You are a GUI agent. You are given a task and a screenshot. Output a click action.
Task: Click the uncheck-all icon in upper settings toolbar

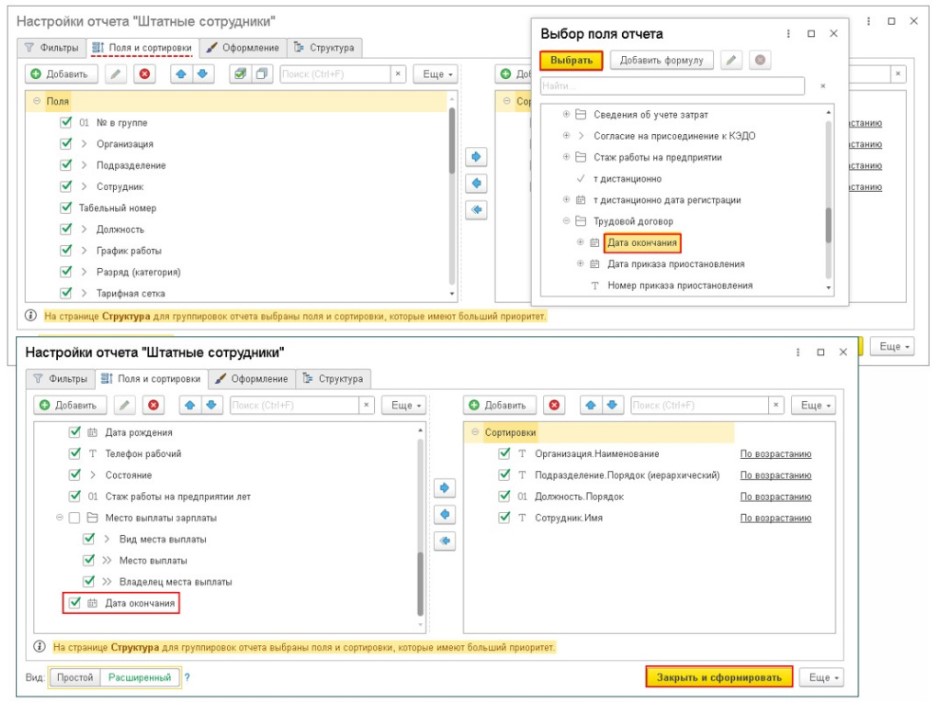tap(261, 74)
